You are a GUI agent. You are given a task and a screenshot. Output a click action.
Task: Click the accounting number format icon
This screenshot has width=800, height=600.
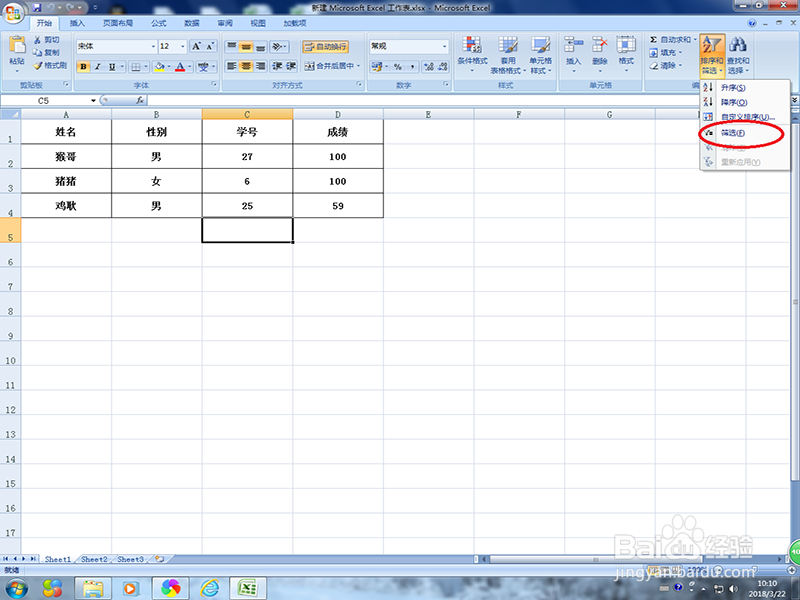click(x=377, y=66)
